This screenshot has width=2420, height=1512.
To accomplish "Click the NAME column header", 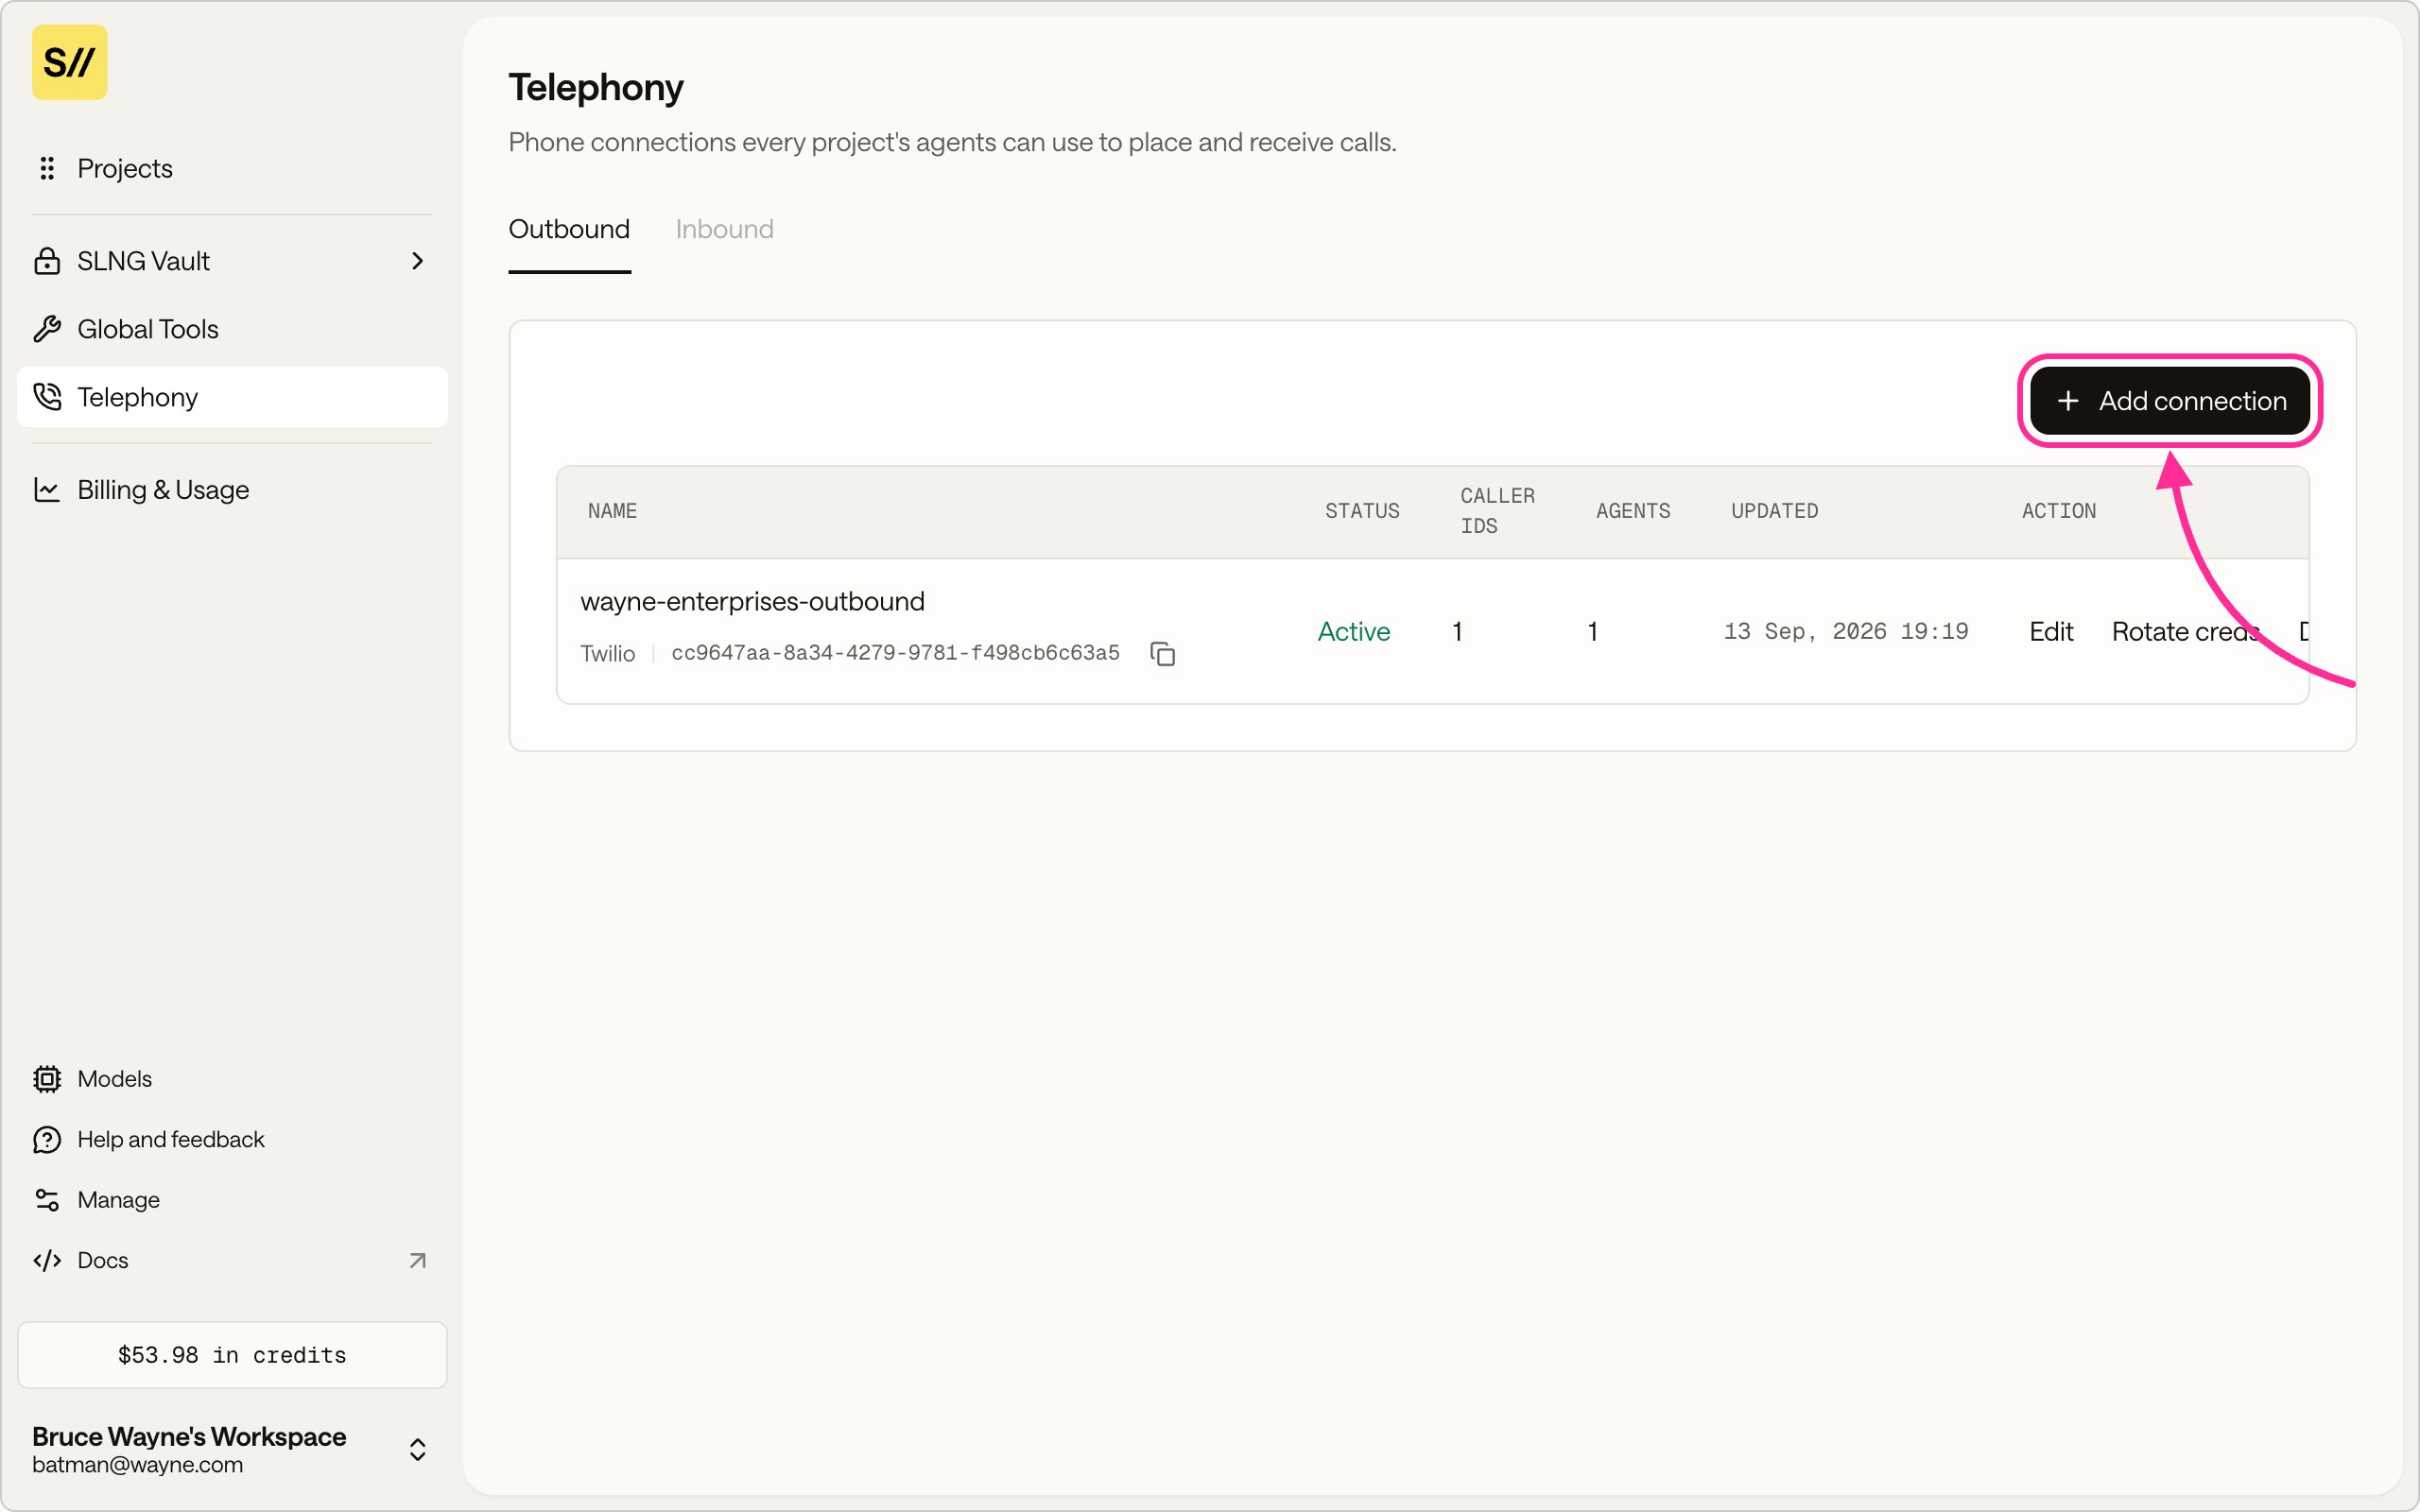I will point(612,511).
